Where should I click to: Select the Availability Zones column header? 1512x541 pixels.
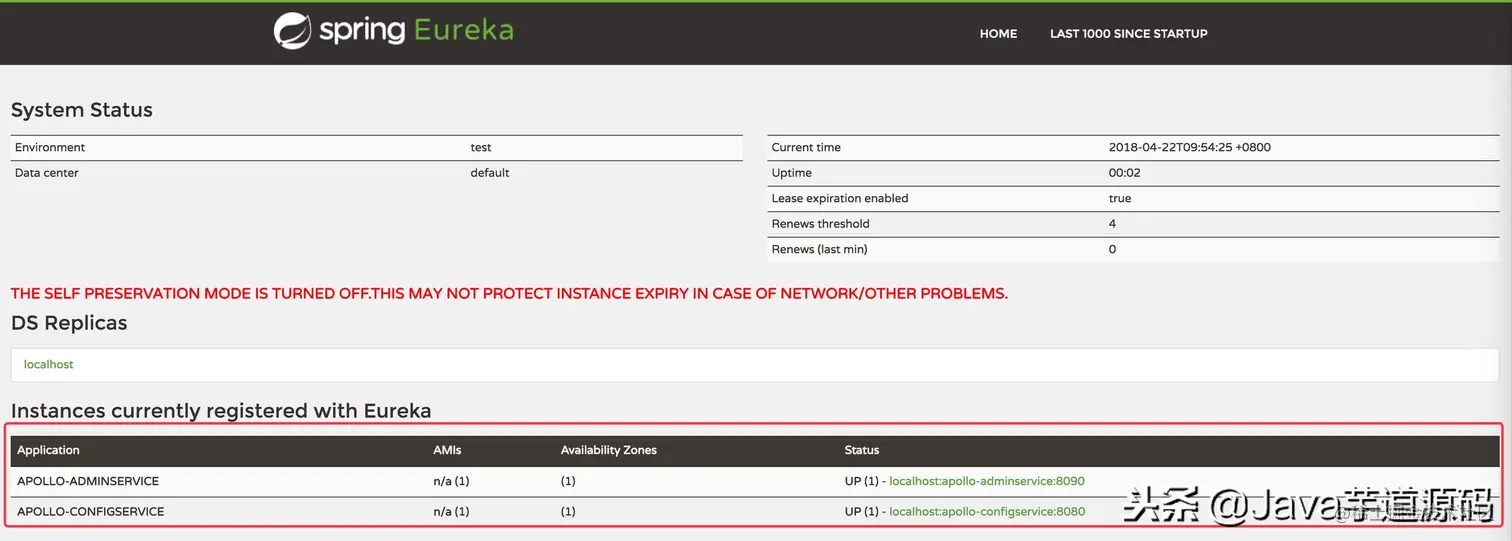pyautogui.click(x=609, y=450)
